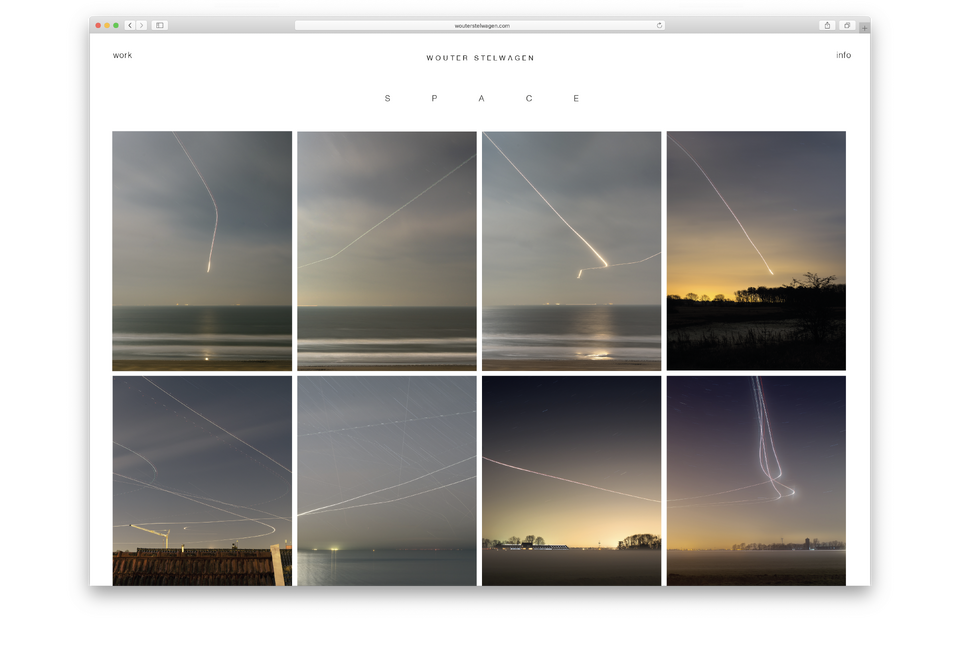Screen dimensions: 960x648
Task: Open the Share menu icon
Action: (827, 25)
